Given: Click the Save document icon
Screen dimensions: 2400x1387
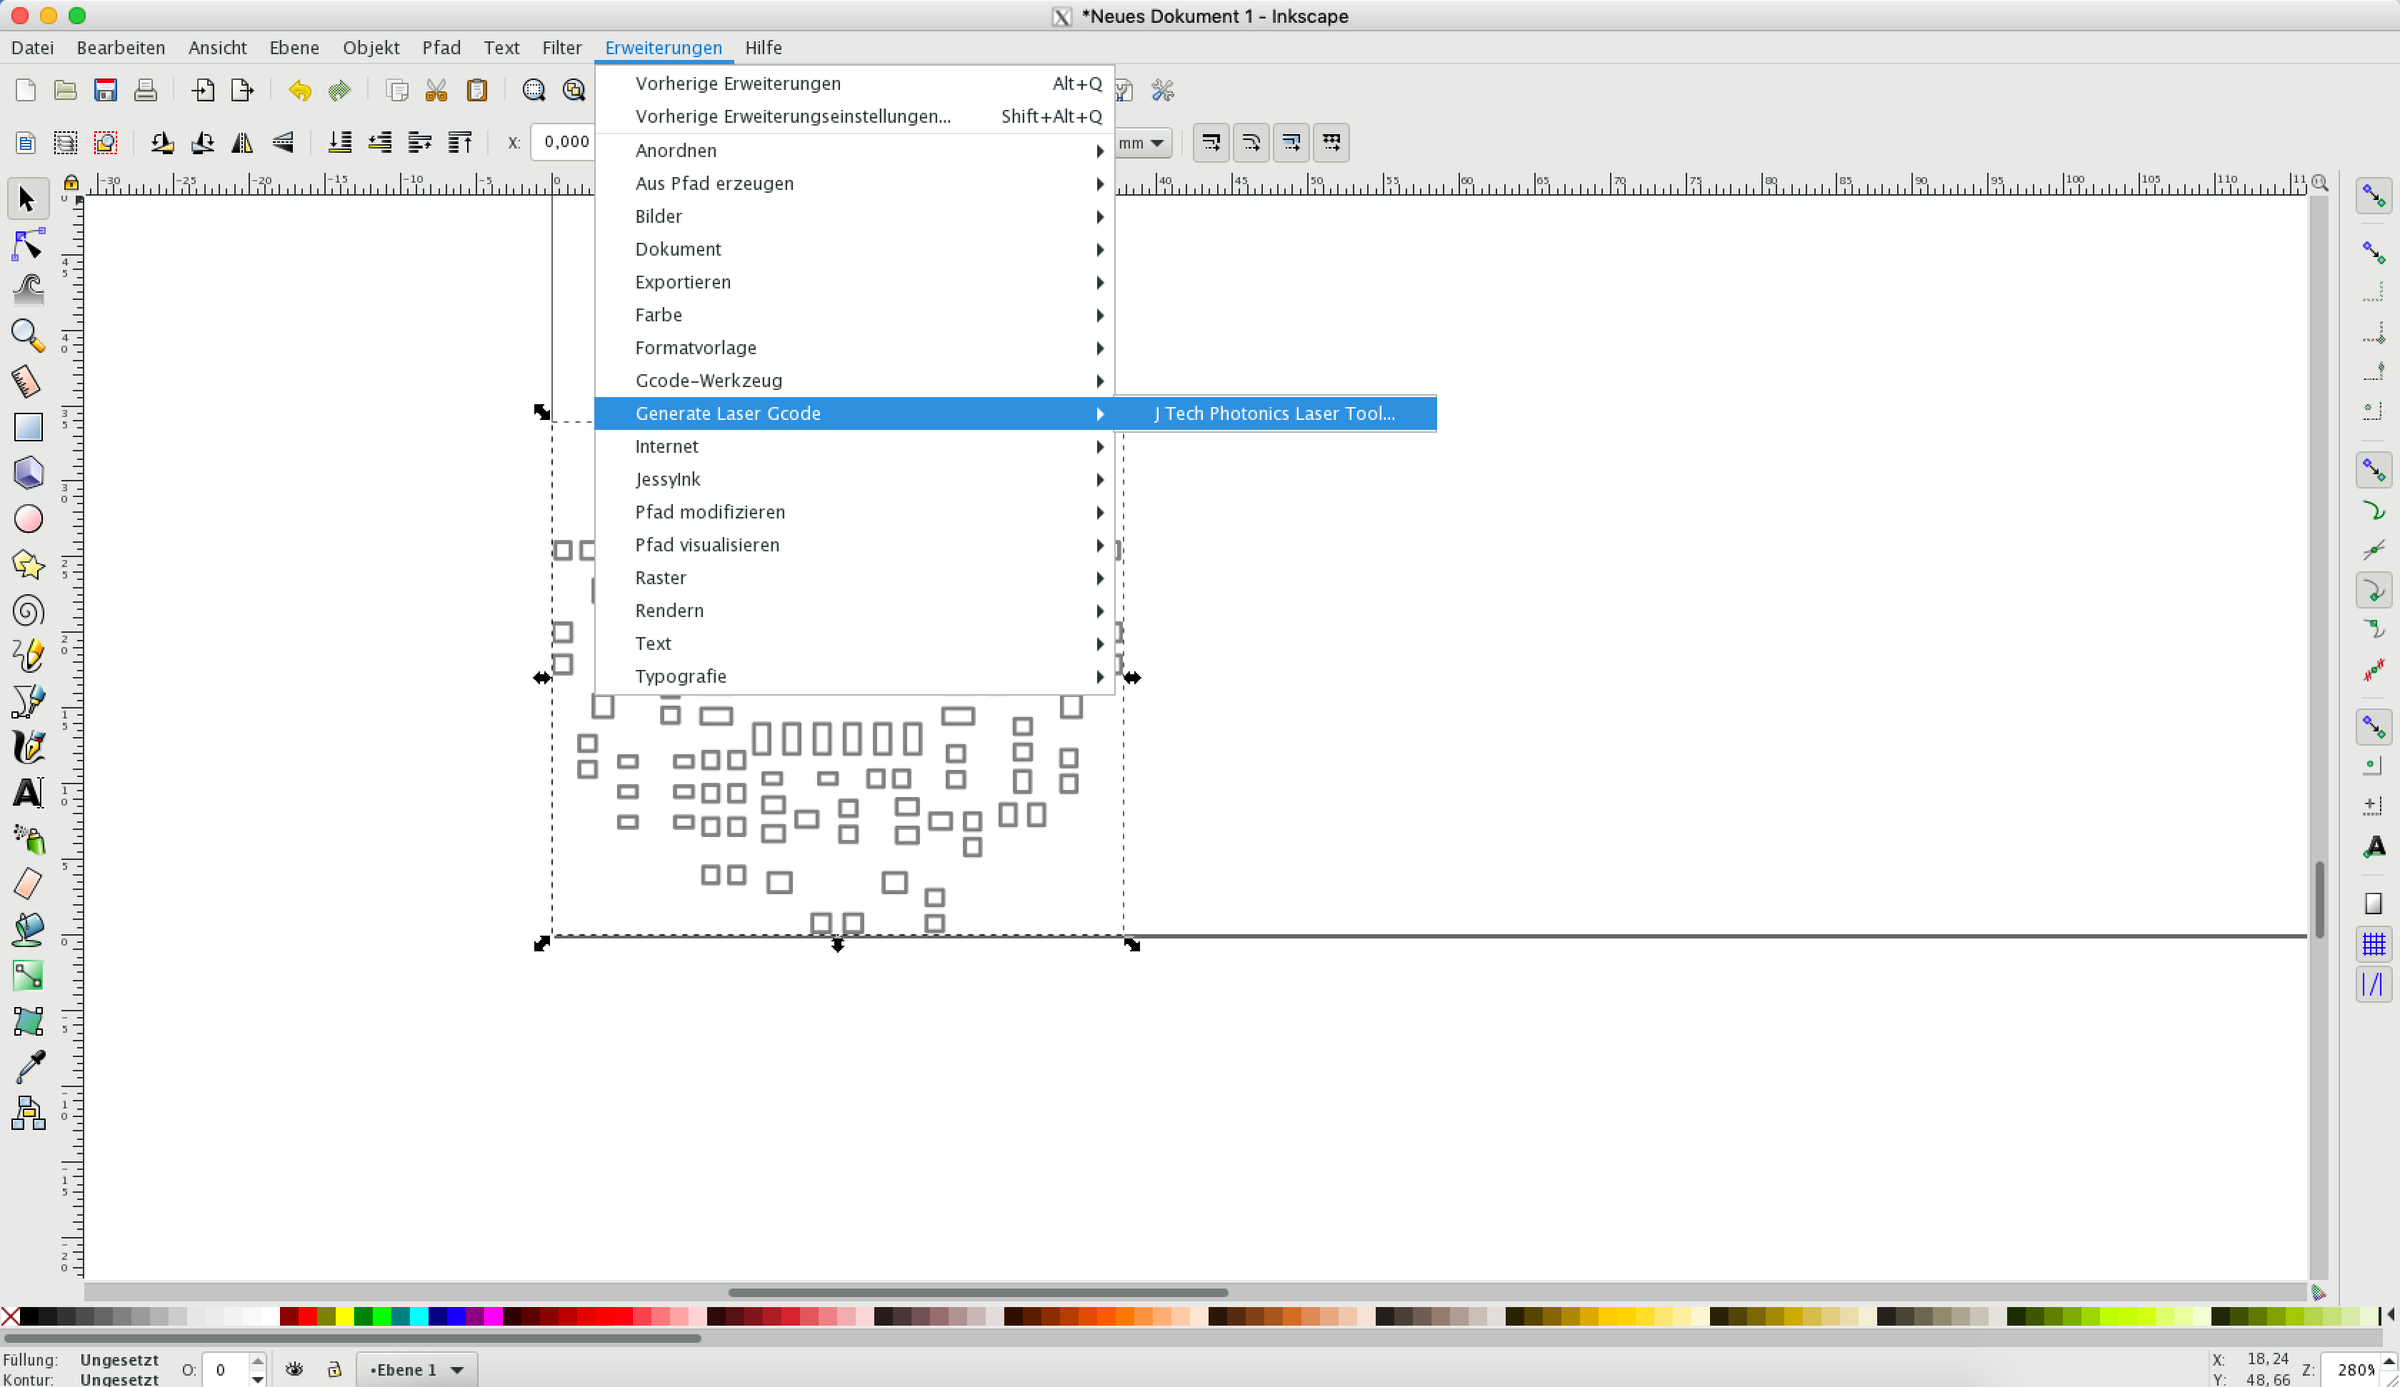Looking at the screenshot, I should coord(105,91).
